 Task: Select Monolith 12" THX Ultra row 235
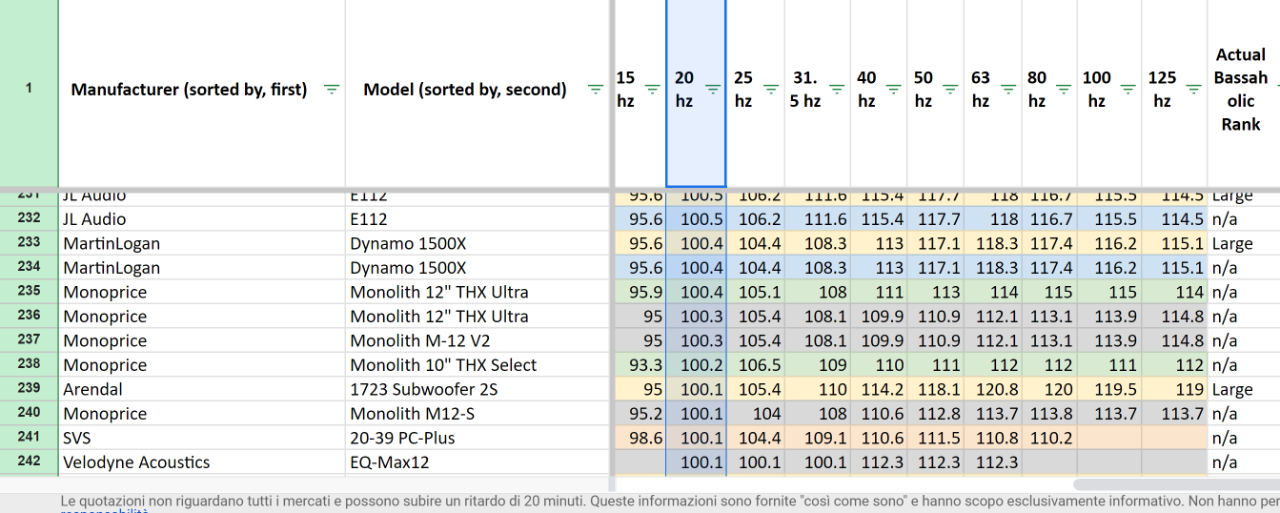pyautogui.click(x=477, y=292)
